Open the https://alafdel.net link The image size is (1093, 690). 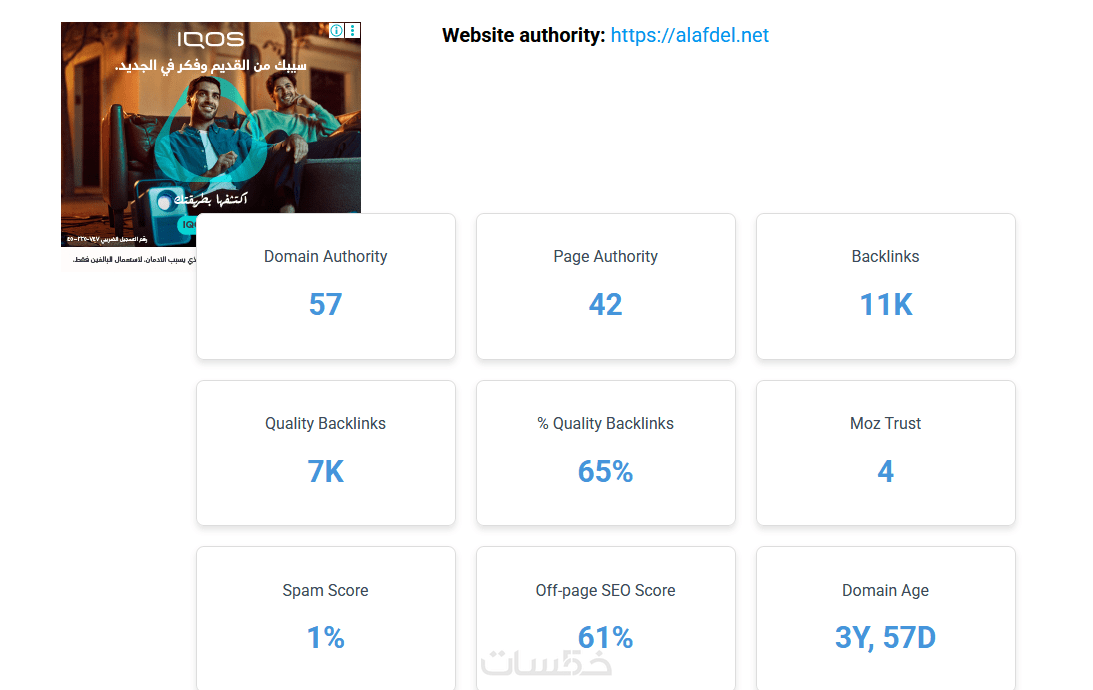coord(689,36)
